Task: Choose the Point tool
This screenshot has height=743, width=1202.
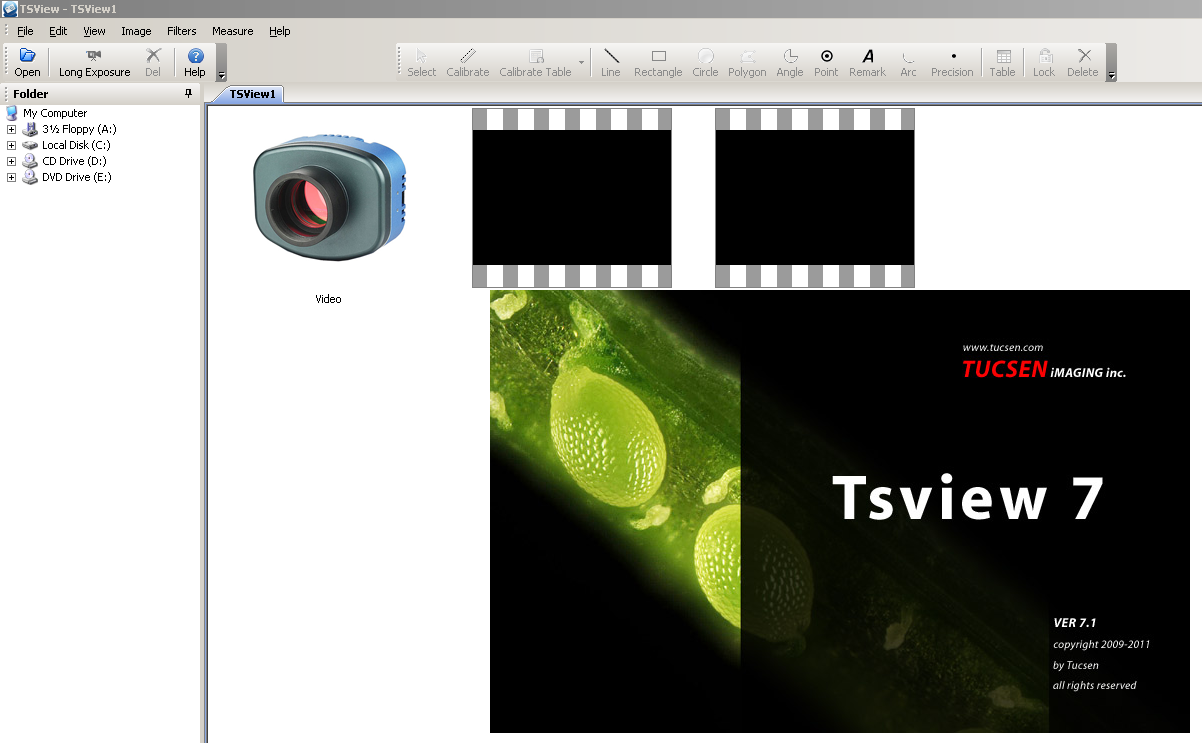Action: click(826, 63)
